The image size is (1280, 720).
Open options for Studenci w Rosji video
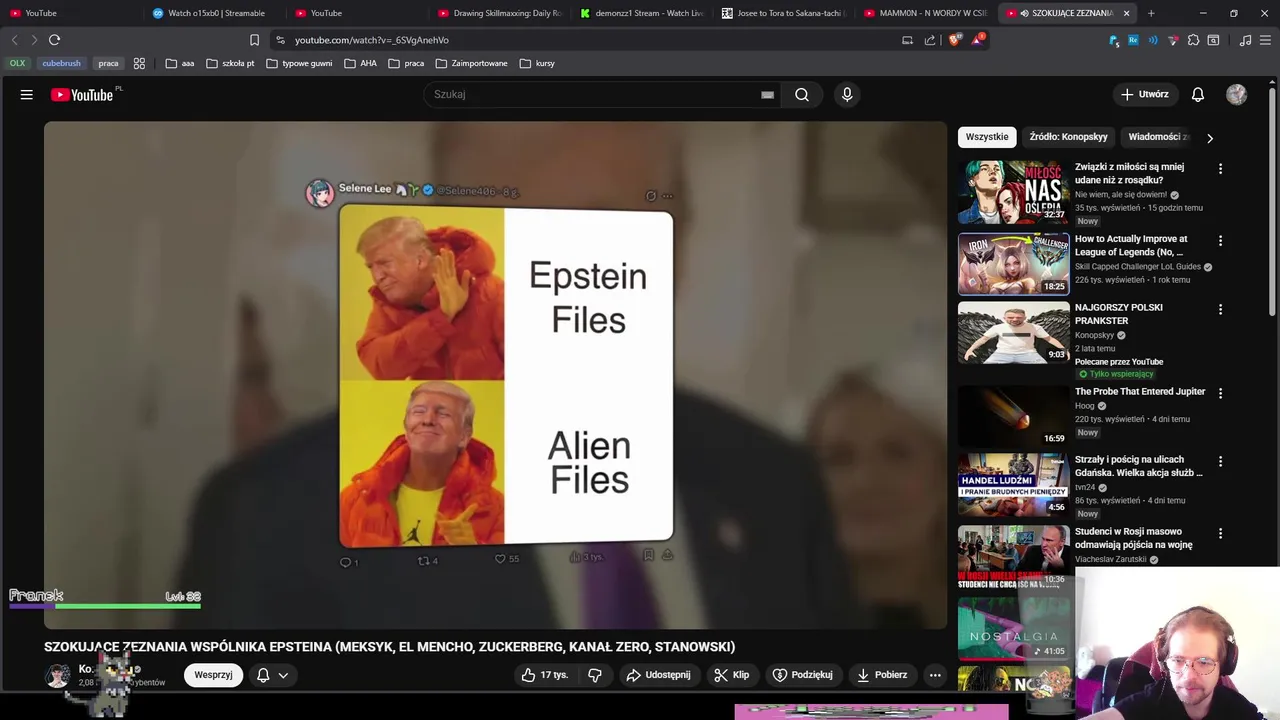(1220, 533)
